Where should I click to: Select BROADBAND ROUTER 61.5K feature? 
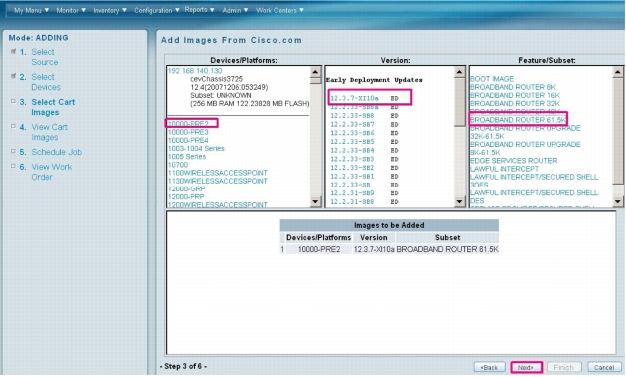tap(518, 120)
